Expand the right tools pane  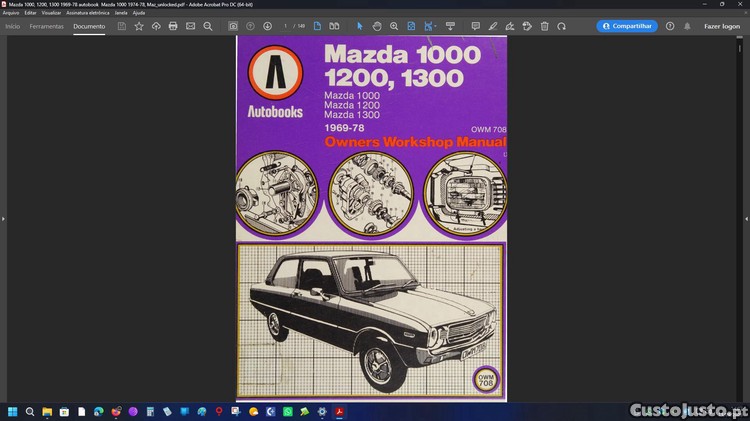[746, 219]
